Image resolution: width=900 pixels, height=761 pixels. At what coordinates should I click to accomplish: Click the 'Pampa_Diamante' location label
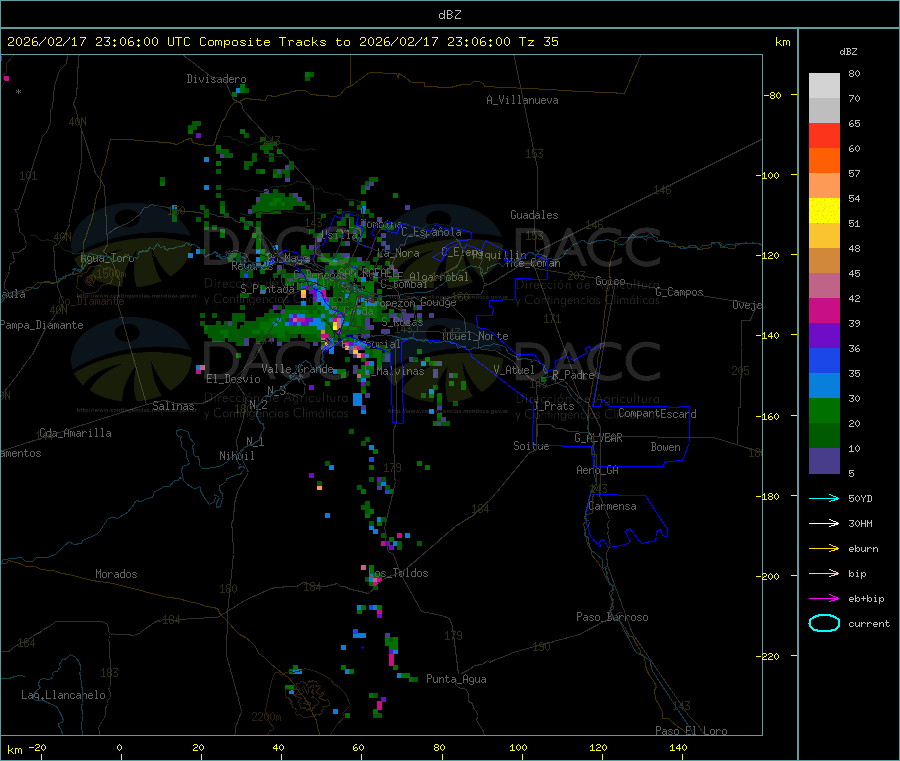[41, 325]
